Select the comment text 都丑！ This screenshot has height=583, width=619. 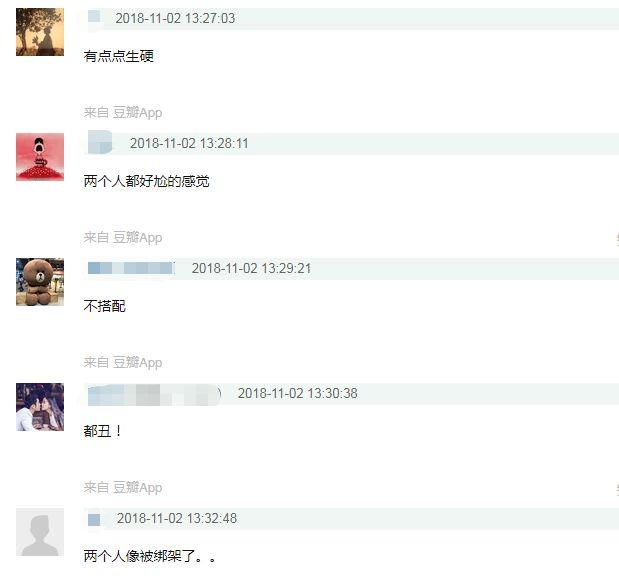103,431
